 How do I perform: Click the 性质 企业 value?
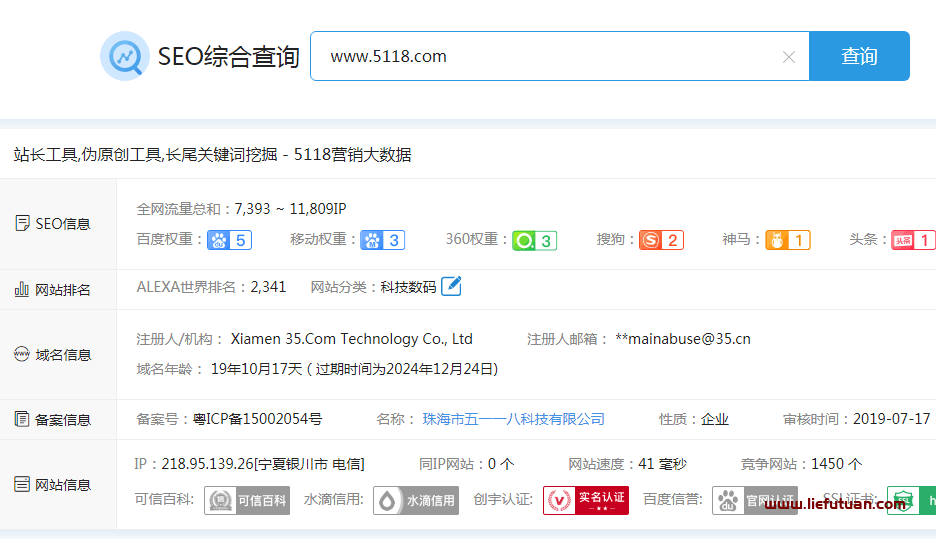click(715, 419)
